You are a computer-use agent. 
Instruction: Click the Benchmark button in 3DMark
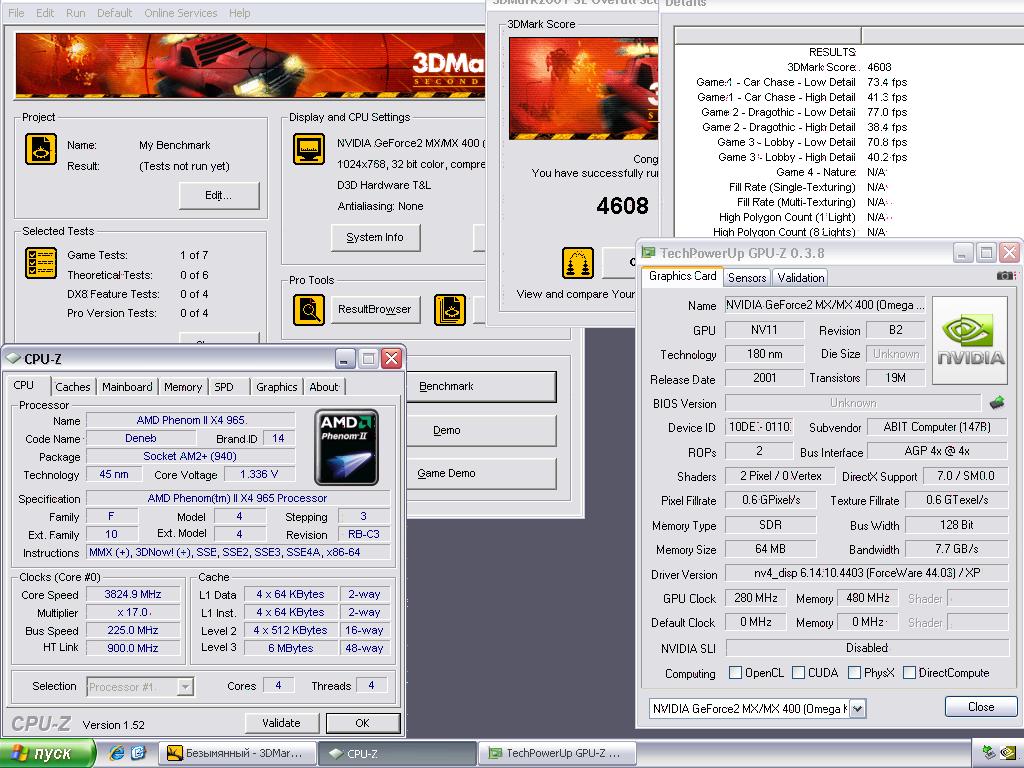[482, 387]
